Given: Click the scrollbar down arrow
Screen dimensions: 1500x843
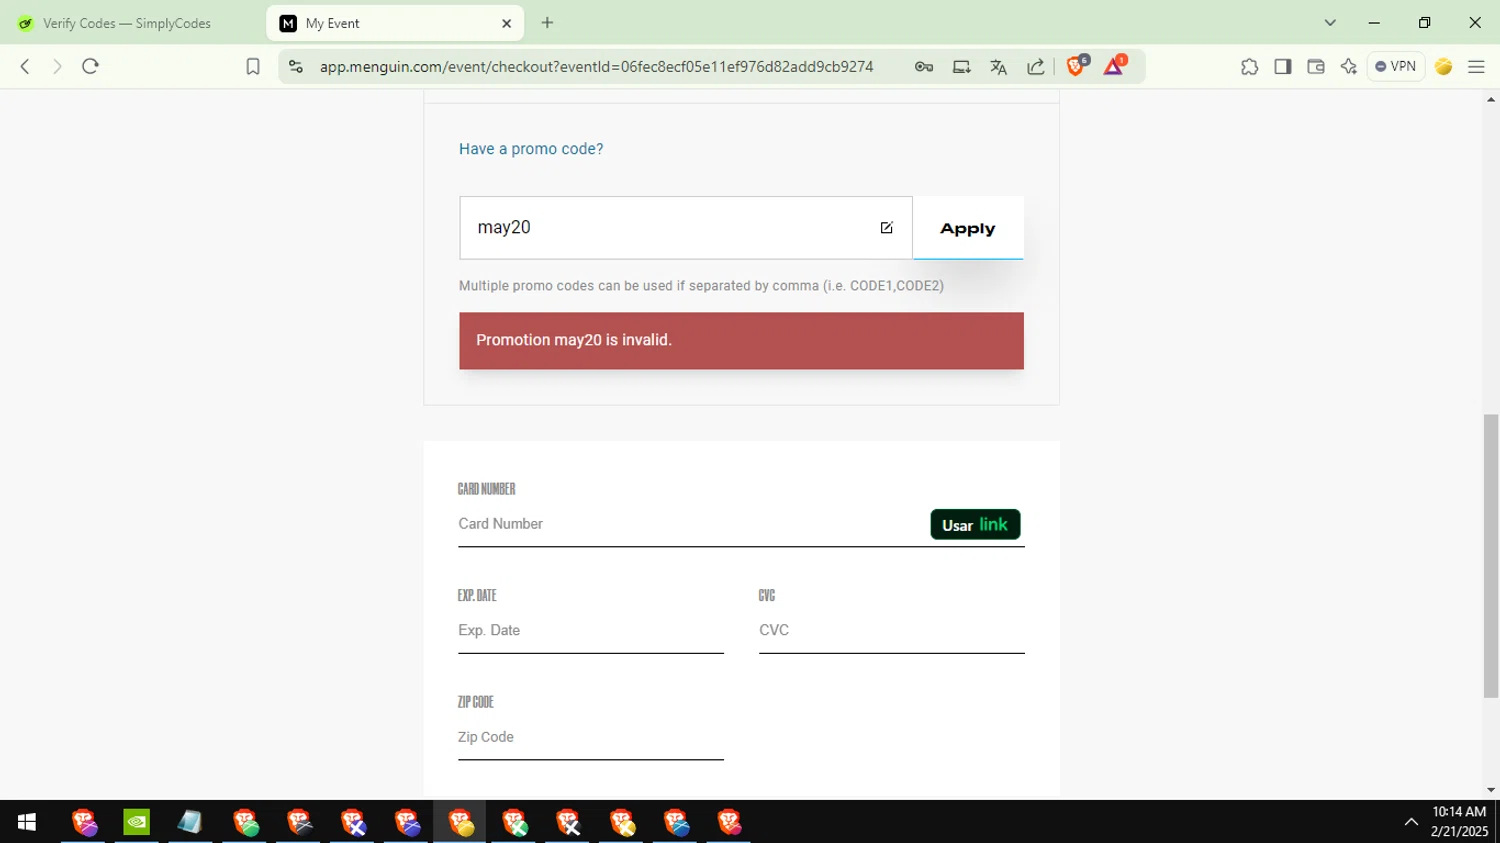Looking at the screenshot, I should (1491, 790).
